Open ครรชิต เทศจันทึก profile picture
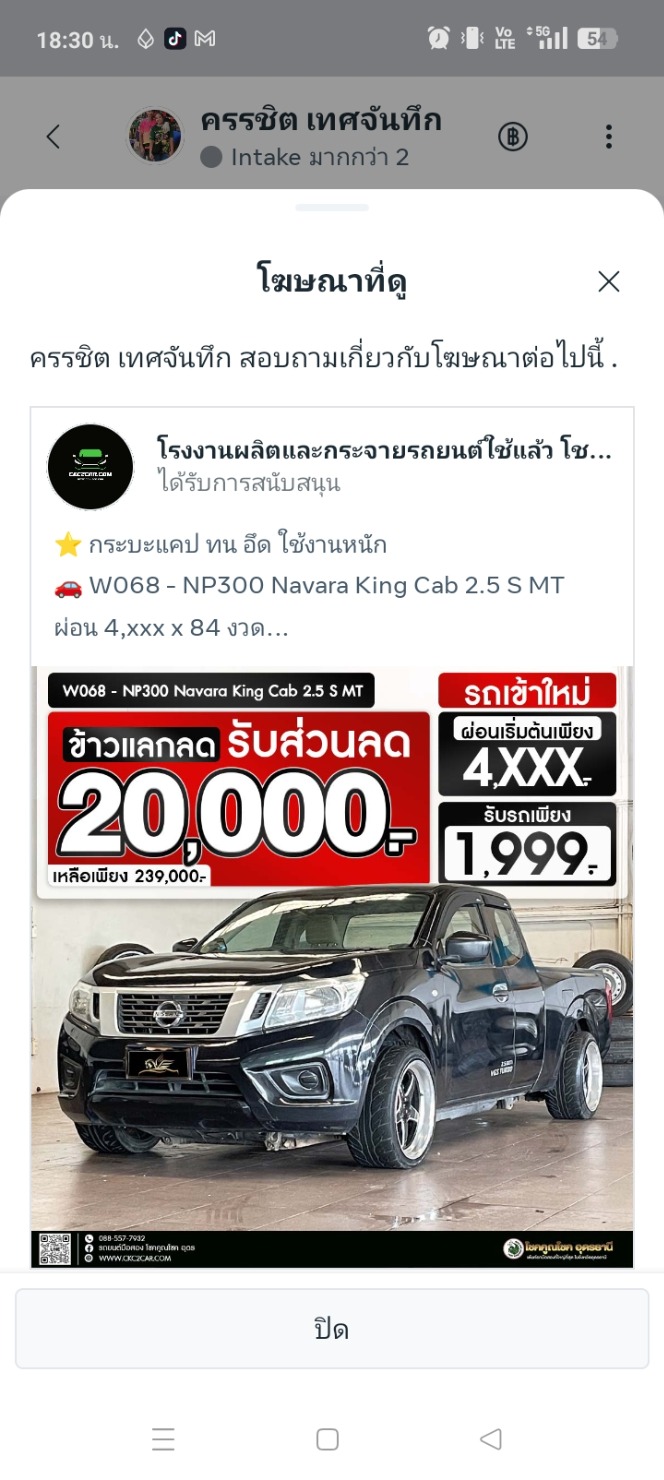The height and width of the screenshot is (1480, 664). point(155,136)
